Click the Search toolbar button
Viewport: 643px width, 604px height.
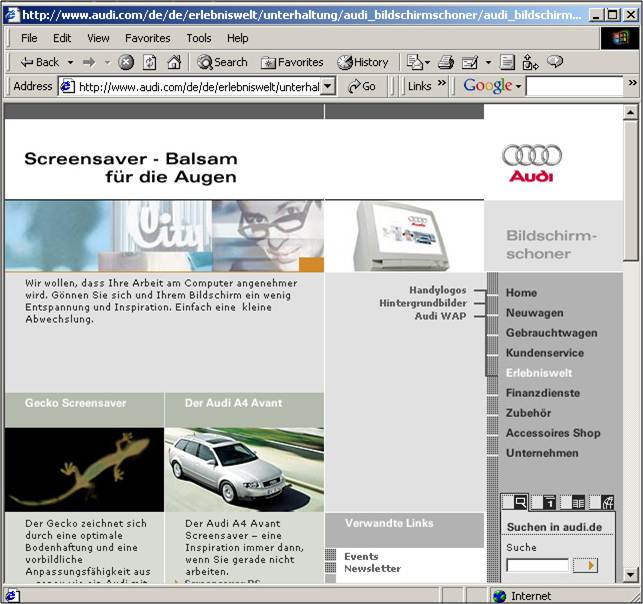222,62
